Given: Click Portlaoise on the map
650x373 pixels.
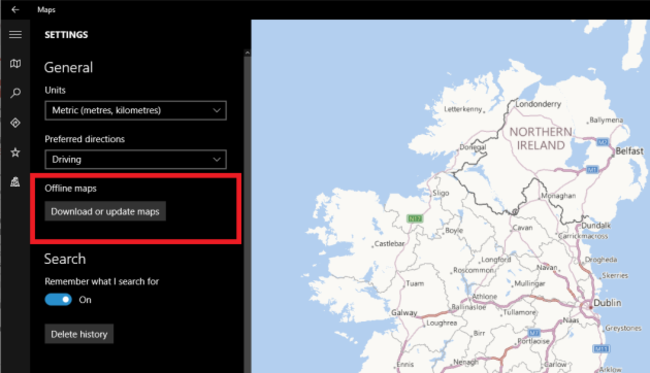Looking at the screenshot, I should tap(533, 341).
